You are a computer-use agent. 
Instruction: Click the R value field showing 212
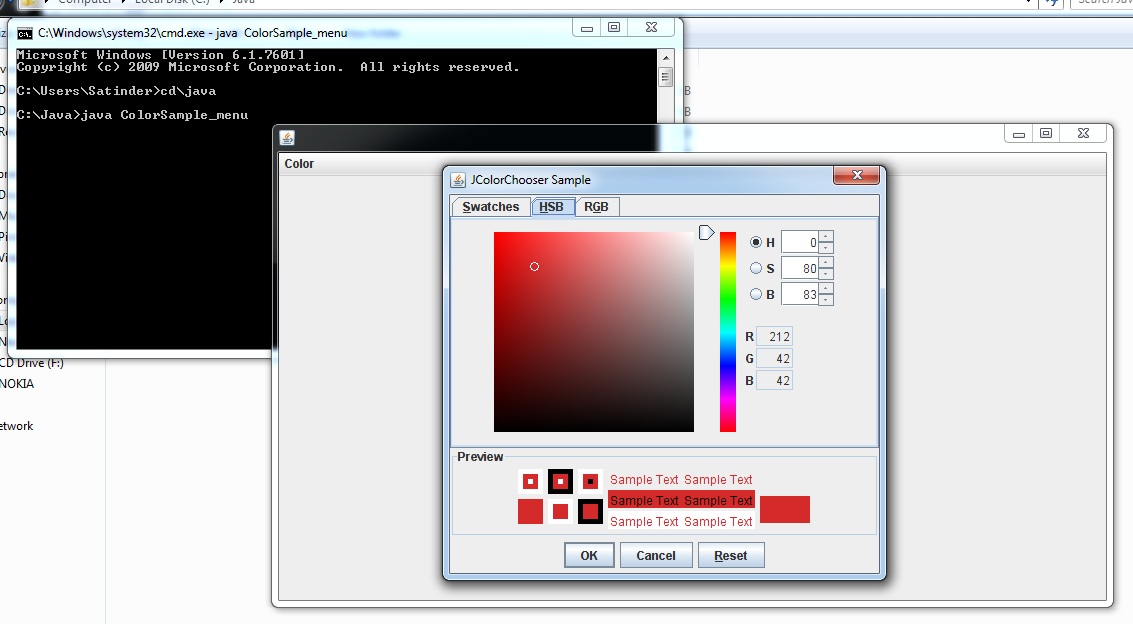[775, 337]
